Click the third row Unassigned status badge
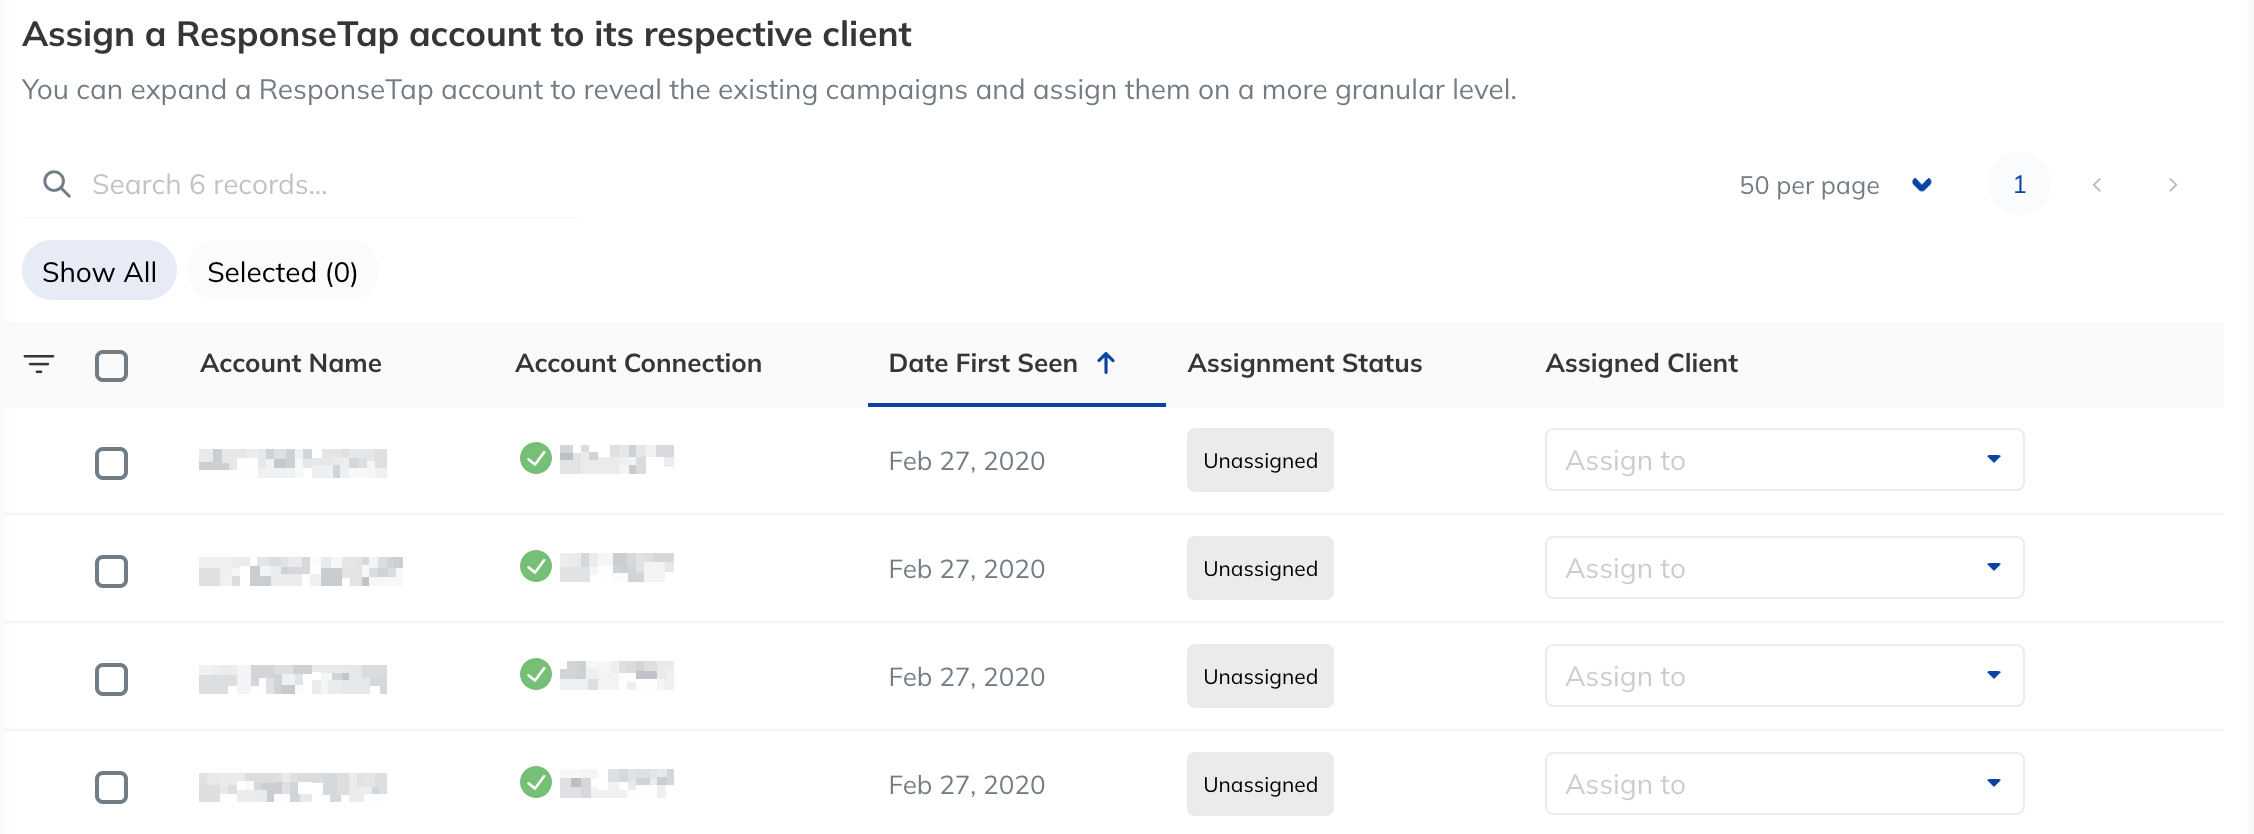The width and height of the screenshot is (2254, 834). (x=1260, y=676)
